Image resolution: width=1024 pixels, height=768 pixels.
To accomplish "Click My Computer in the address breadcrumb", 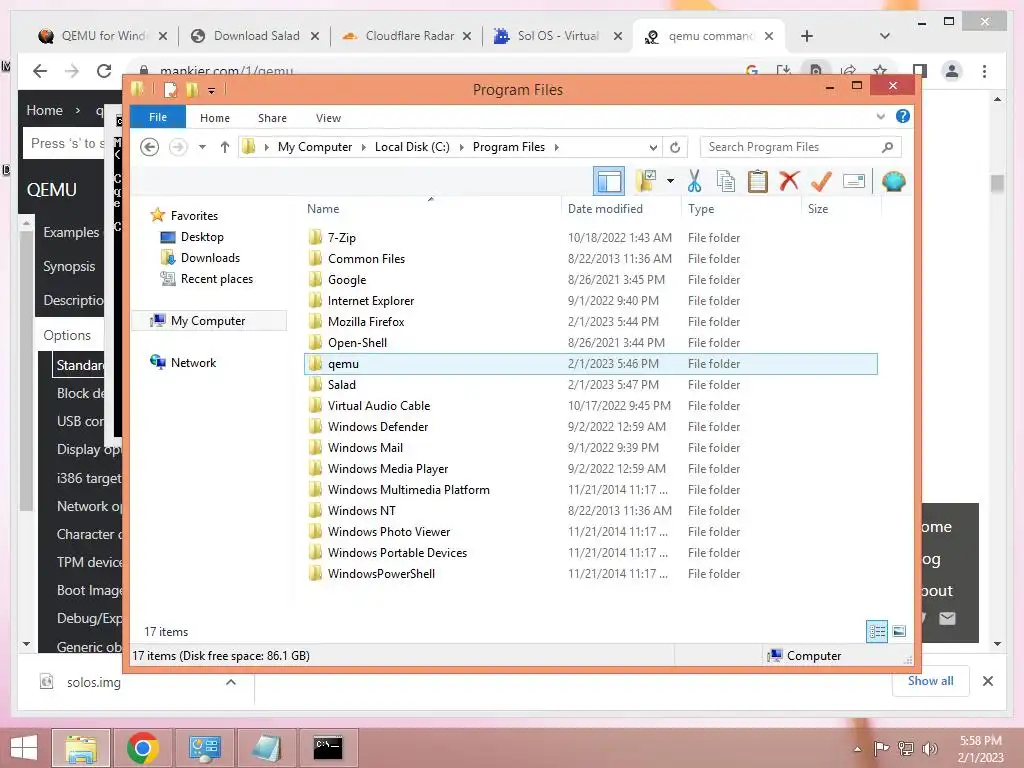I will (315, 147).
